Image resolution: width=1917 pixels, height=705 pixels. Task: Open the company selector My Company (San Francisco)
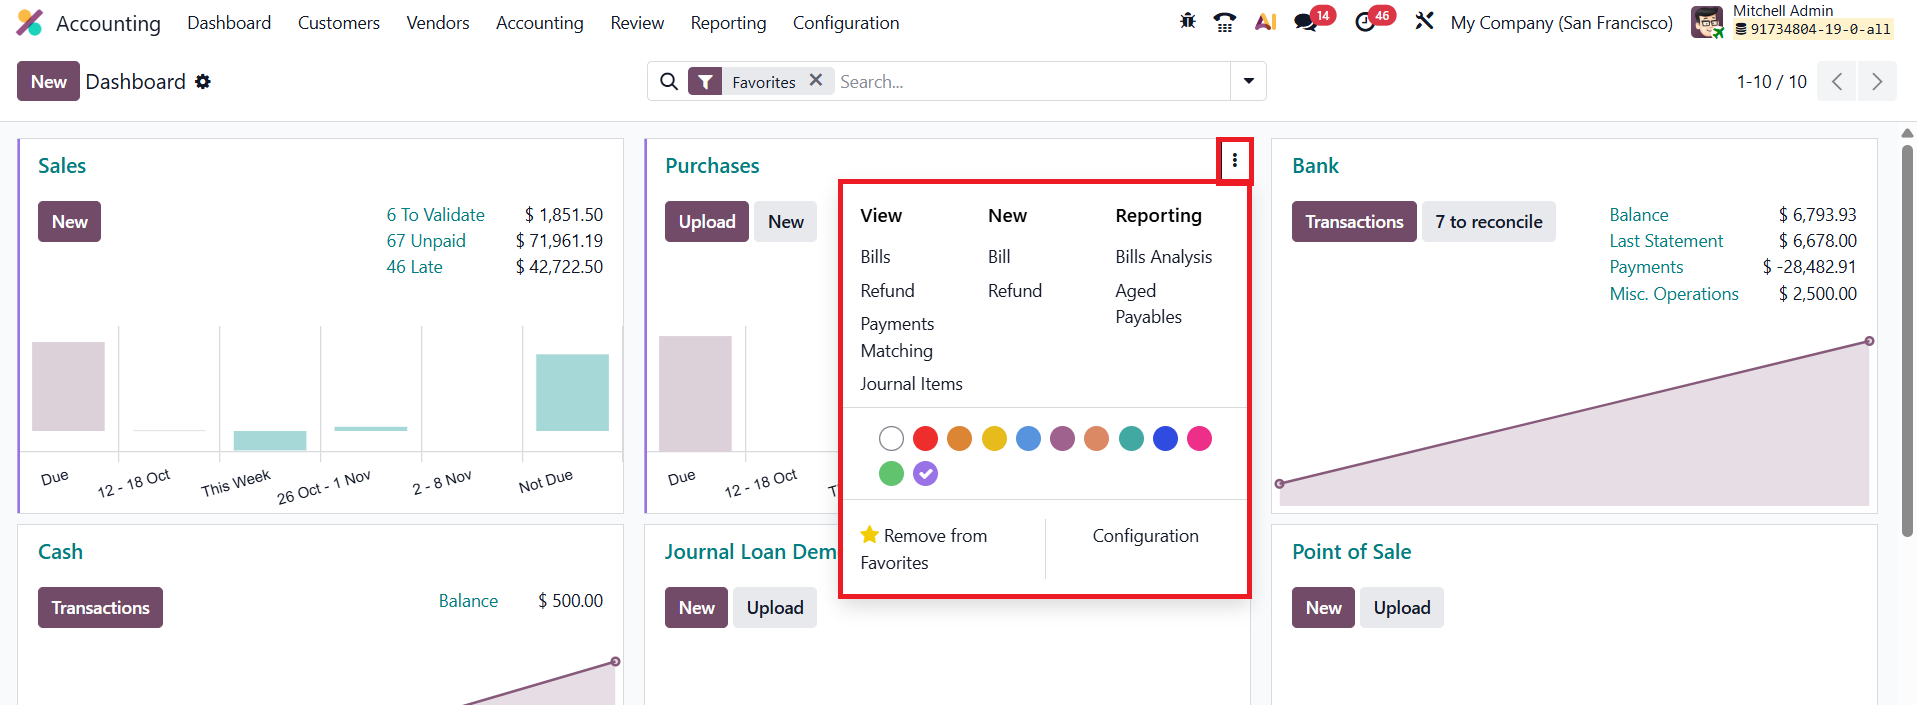[1561, 22]
